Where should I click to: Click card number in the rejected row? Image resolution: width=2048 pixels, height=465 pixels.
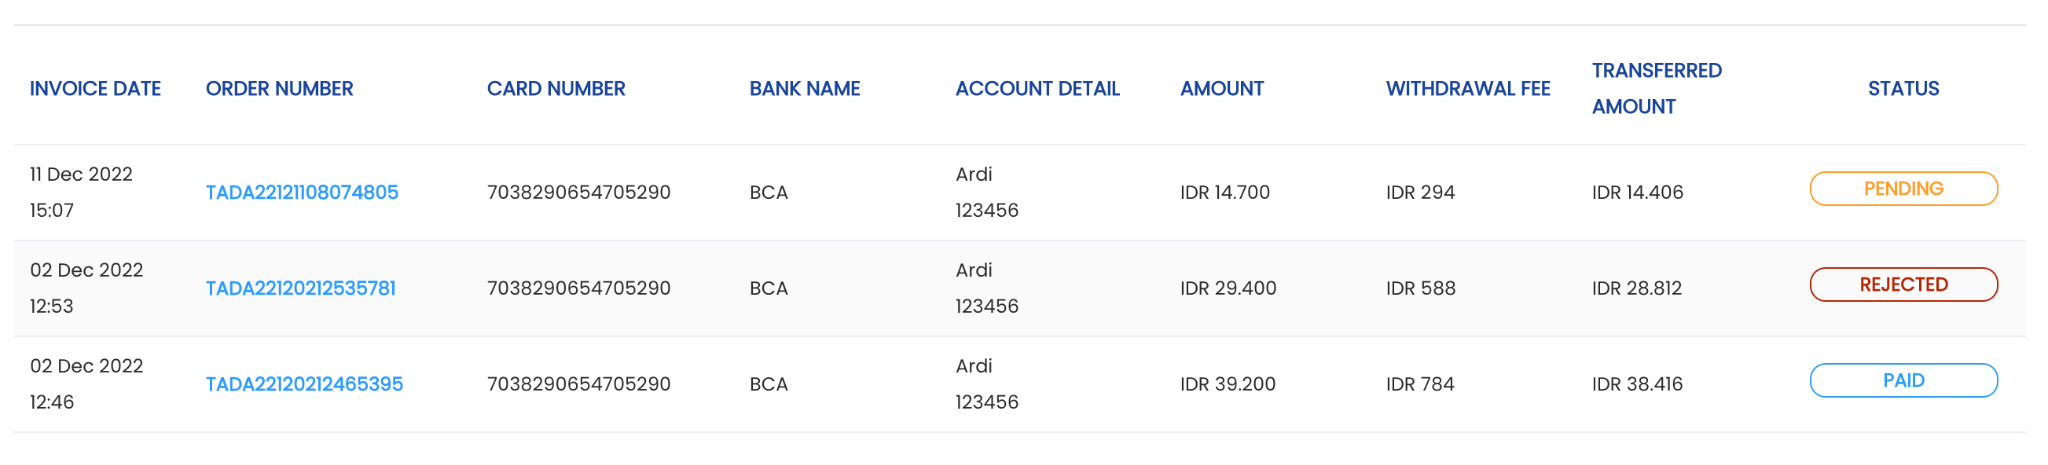click(579, 288)
